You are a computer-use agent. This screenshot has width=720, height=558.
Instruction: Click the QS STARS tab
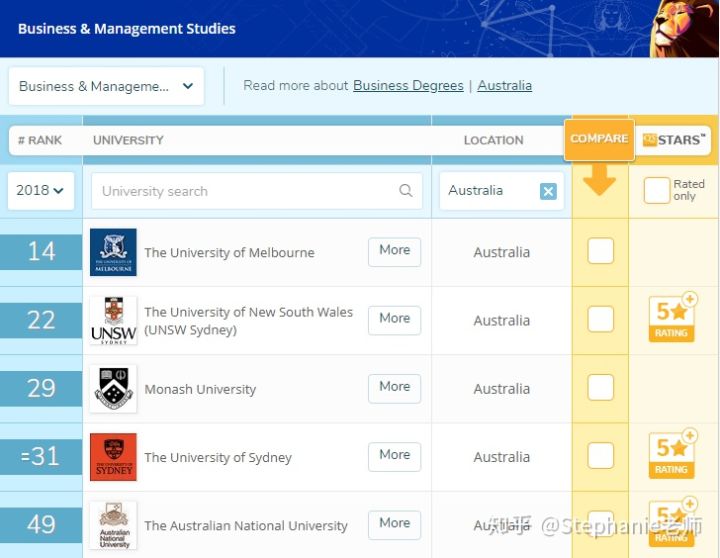(x=673, y=140)
